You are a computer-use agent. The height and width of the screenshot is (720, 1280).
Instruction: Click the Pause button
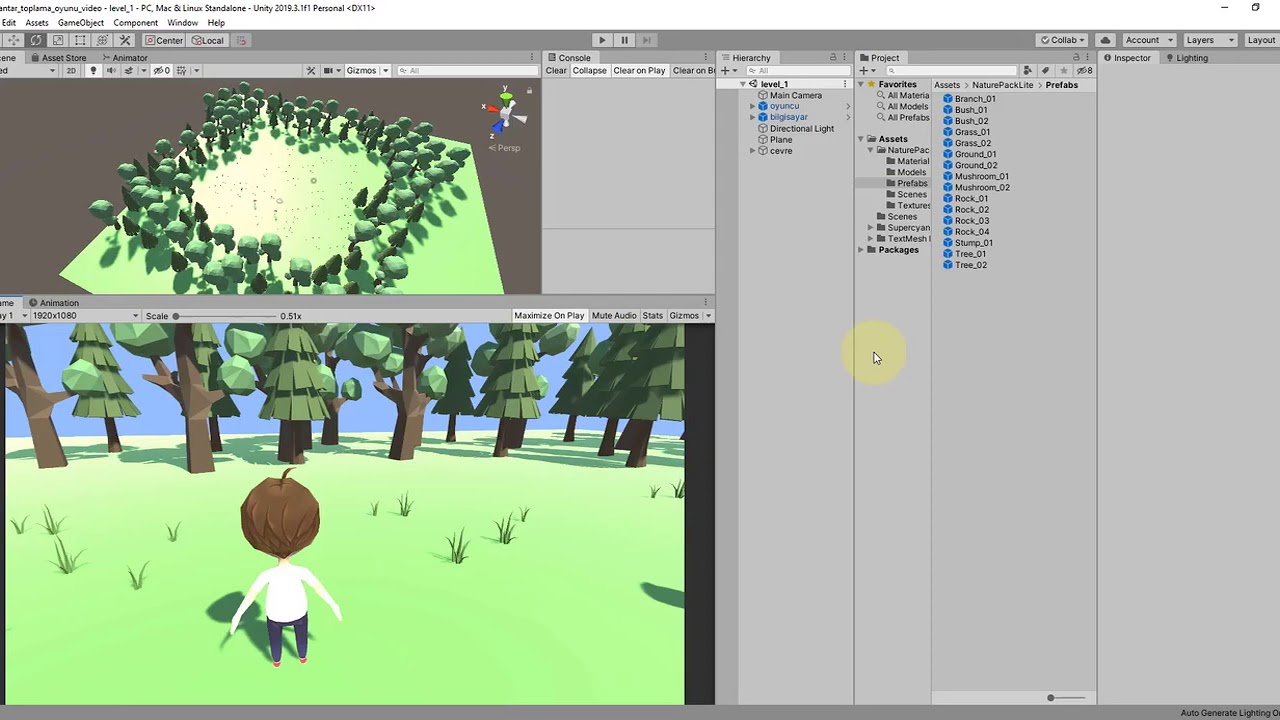pos(624,40)
